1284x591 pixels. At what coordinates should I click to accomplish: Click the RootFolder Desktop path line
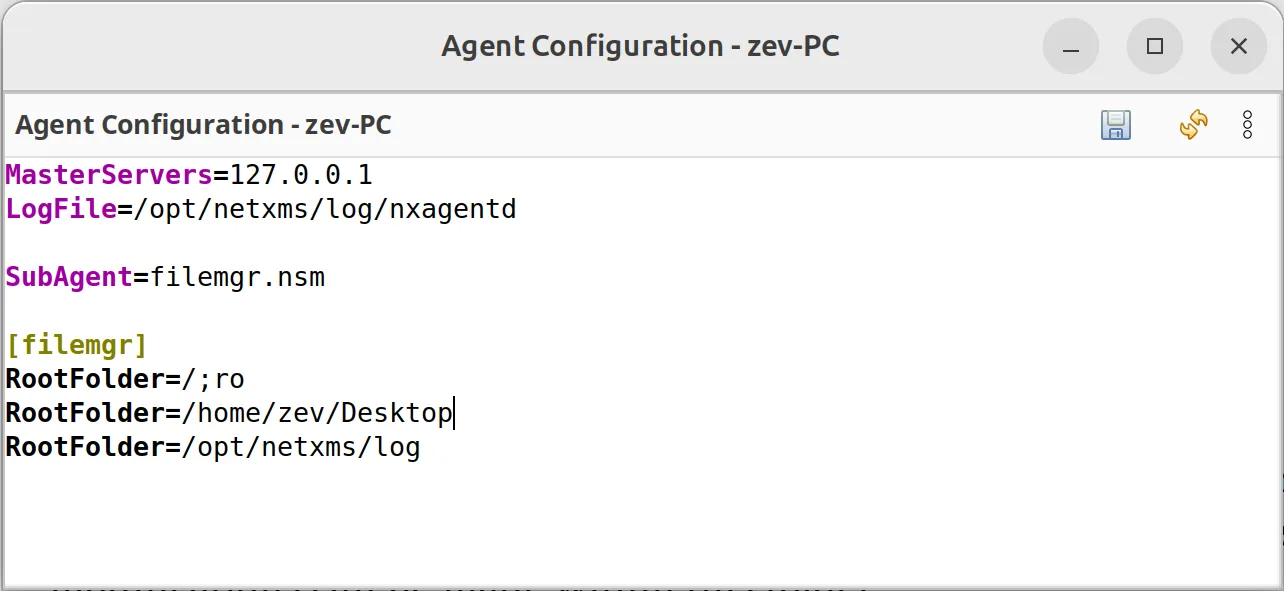(x=230, y=413)
